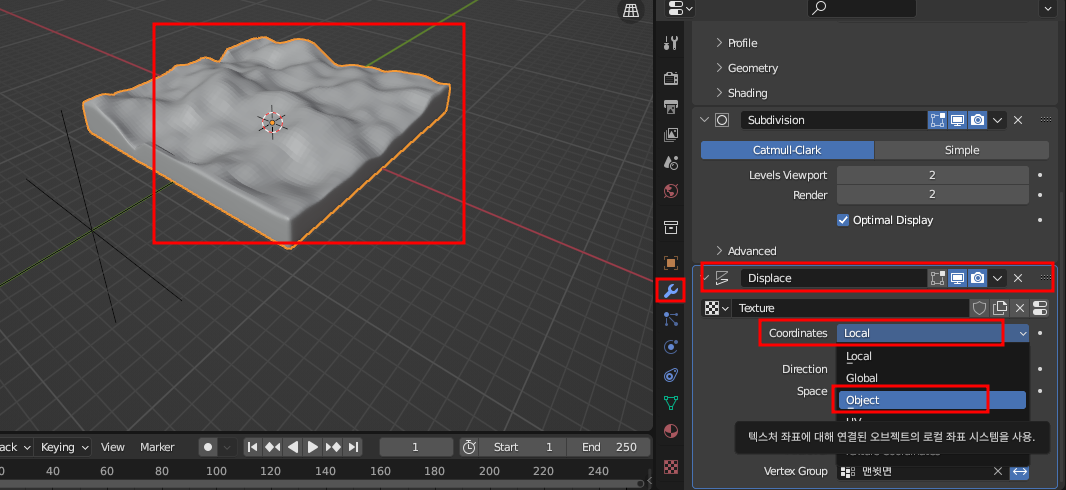Image resolution: width=1066 pixels, height=490 pixels.
Task: Unlink the Texture datablock X icon
Action: [1020, 308]
